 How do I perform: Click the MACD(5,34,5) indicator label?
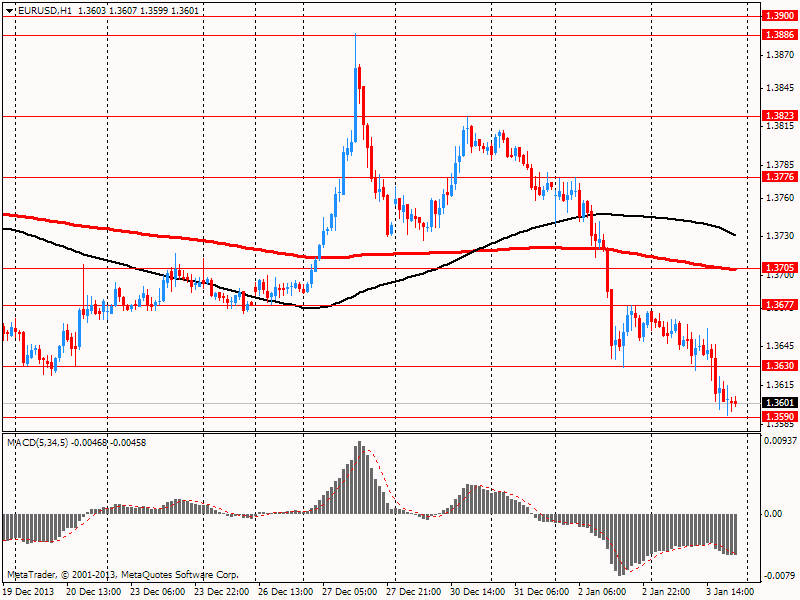(37, 442)
